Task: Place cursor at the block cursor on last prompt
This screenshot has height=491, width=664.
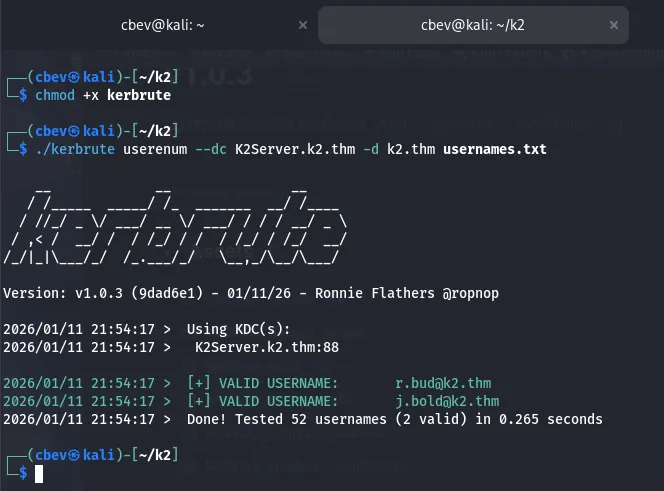Action: tap(39, 473)
